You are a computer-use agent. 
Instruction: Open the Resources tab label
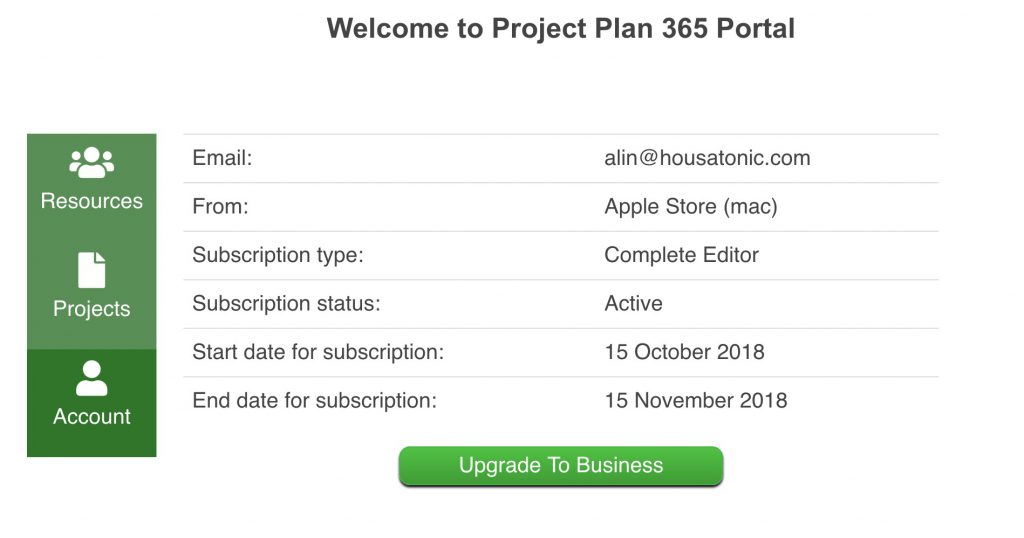pyautogui.click(x=91, y=200)
